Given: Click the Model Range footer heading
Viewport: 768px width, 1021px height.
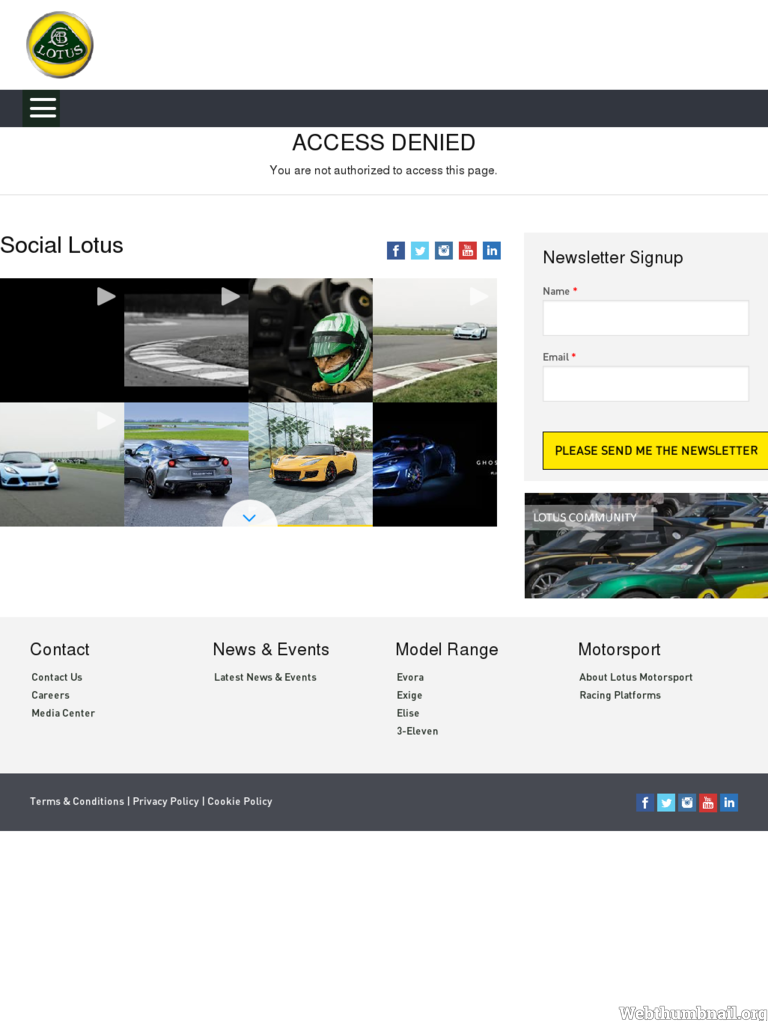Looking at the screenshot, I should click(447, 650).
